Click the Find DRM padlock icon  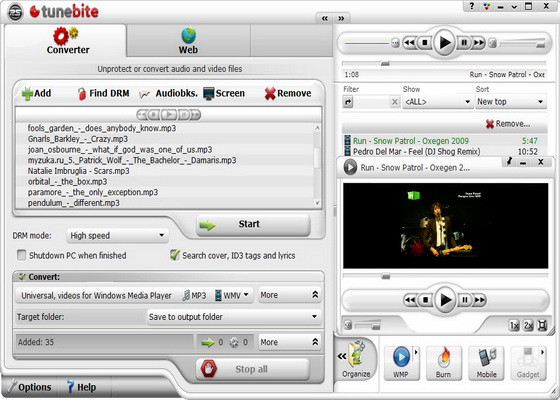pyautogui.click(x=82, y=94)
